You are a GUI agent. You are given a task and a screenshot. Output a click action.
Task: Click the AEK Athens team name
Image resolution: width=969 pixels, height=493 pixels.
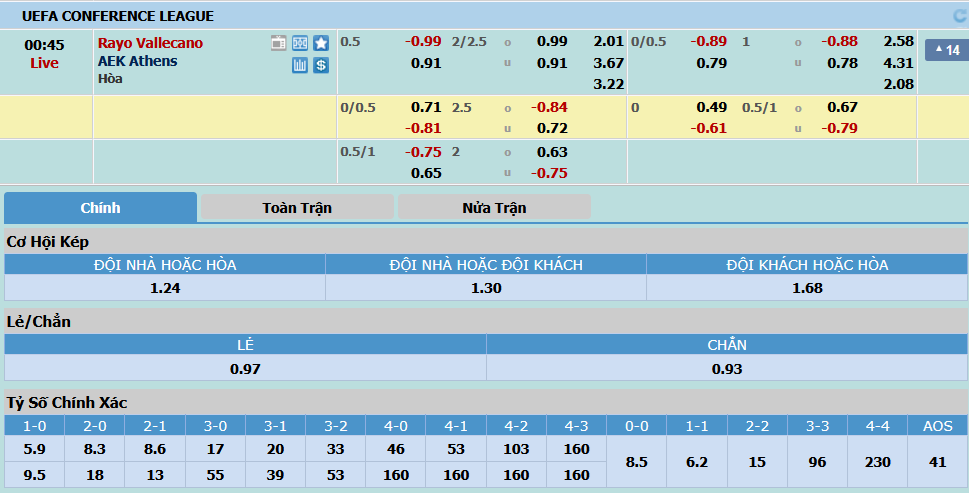pos(137,61)
